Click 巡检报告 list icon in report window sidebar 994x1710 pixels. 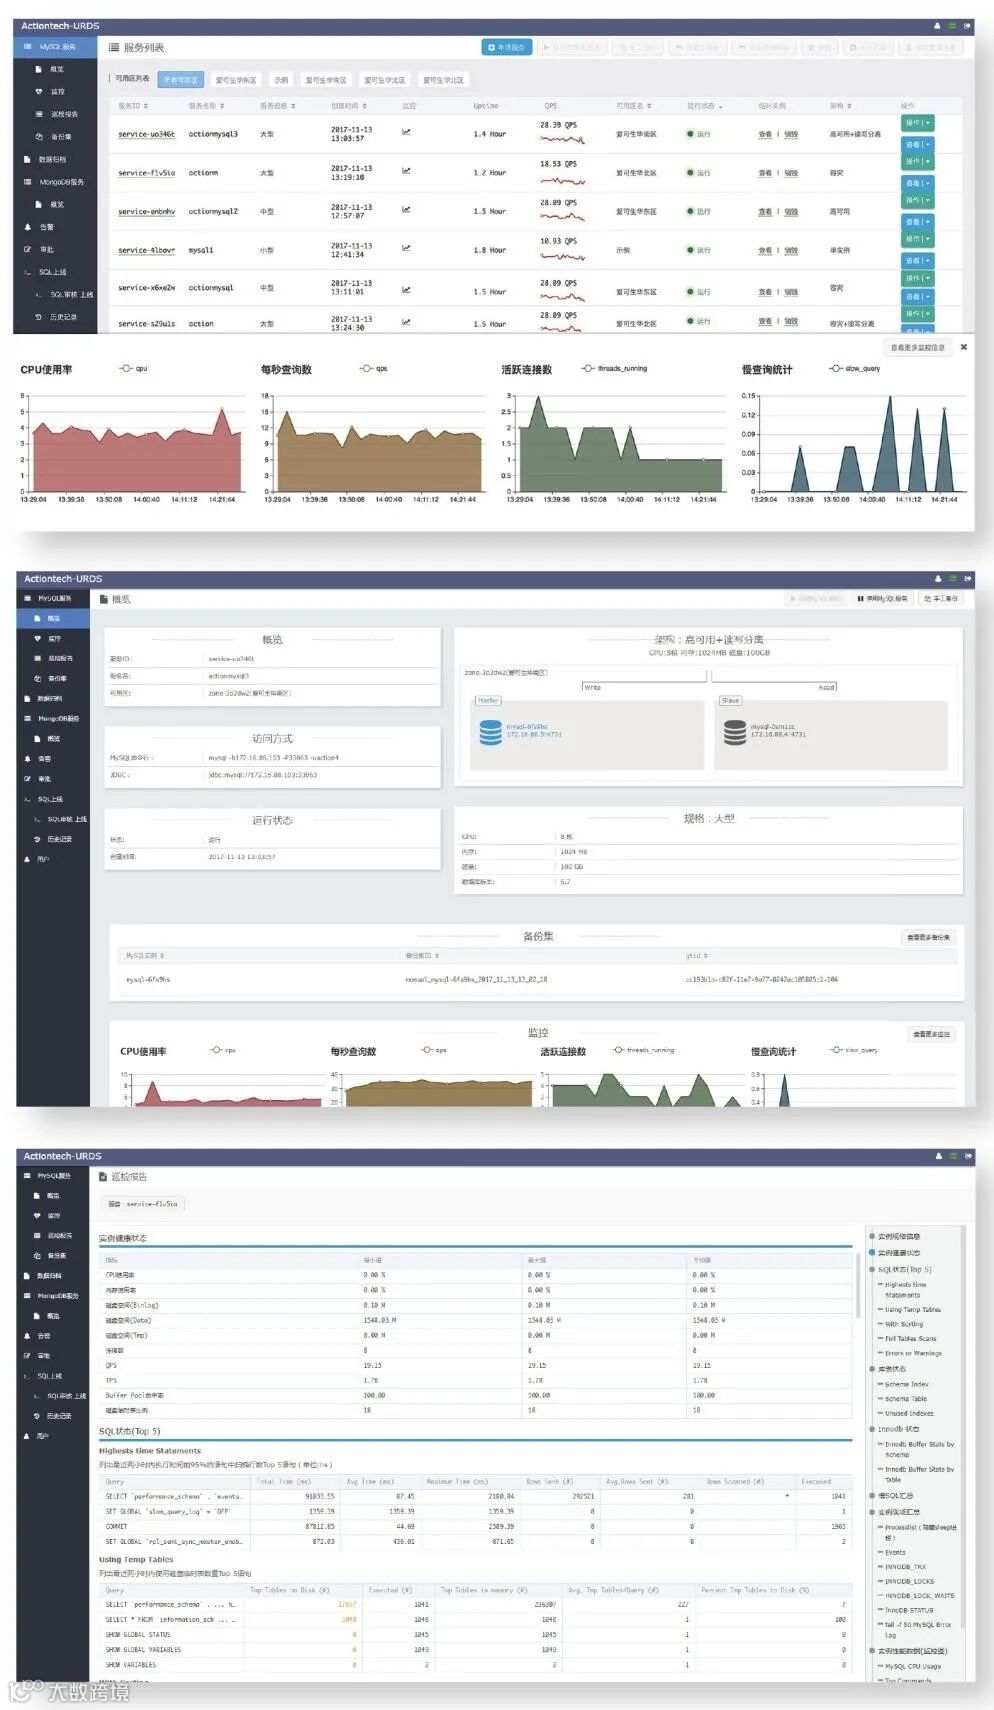pos(38,1235)
